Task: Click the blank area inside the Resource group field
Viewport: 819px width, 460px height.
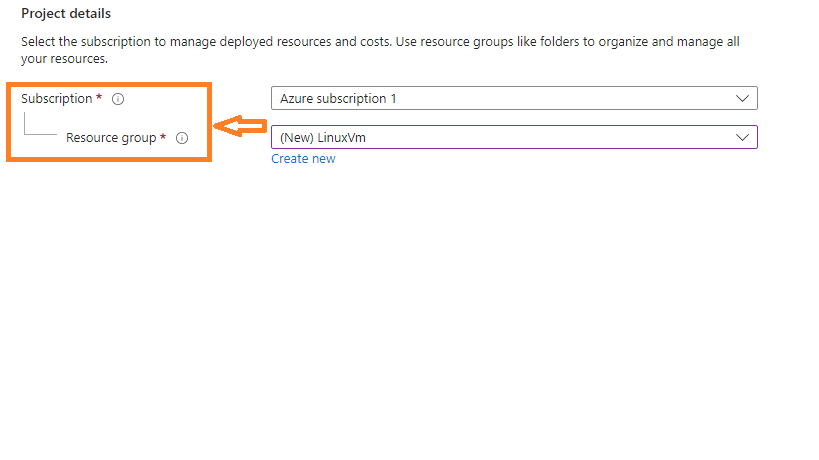Action: click(x=550, y=137)
